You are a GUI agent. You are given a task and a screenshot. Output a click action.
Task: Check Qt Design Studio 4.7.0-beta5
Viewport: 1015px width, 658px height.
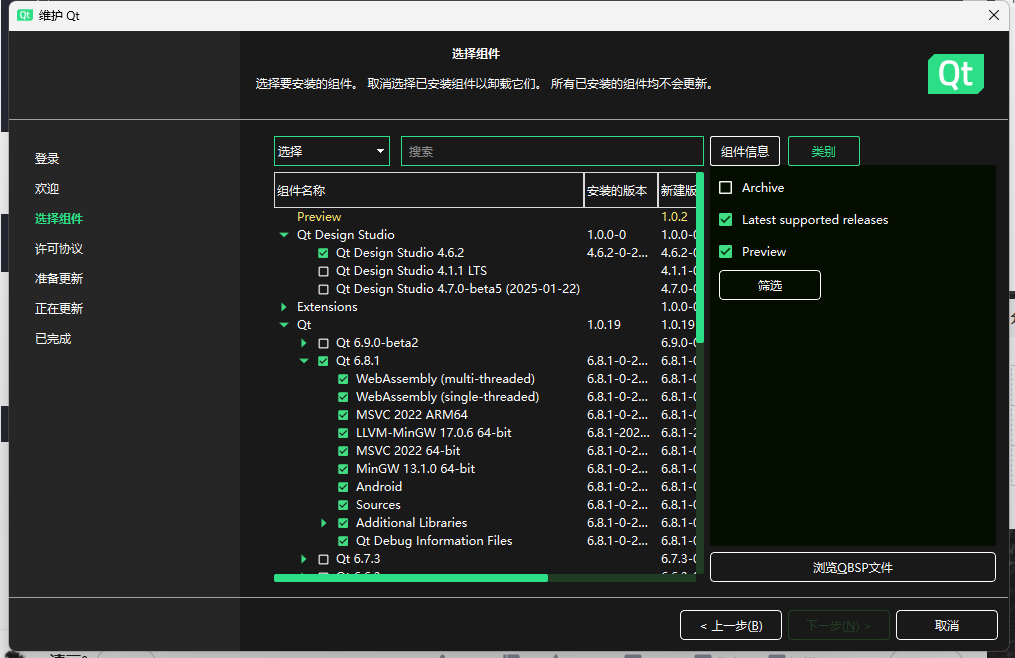pyautogui.click(x=323, y=289)
